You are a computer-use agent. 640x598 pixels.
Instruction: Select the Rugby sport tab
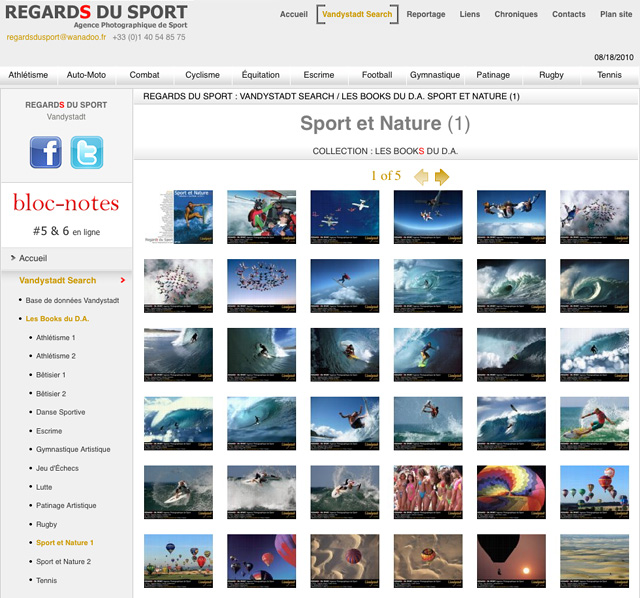[551, 75]
